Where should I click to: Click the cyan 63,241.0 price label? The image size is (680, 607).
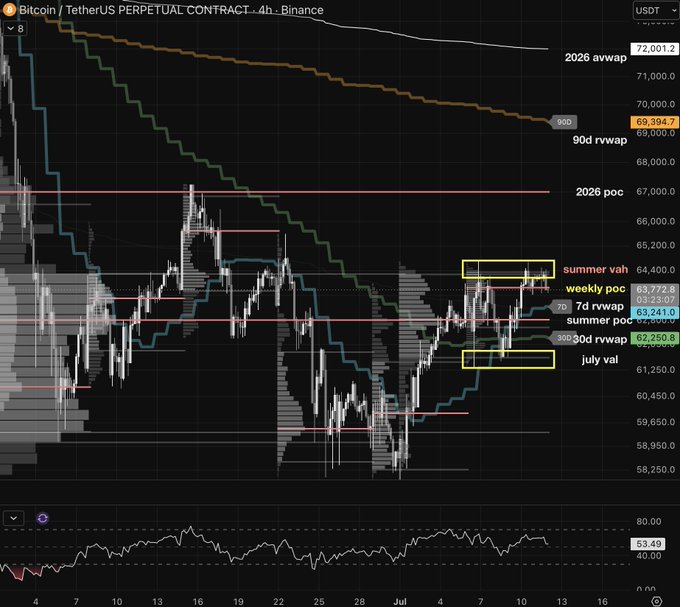point(655,312)
